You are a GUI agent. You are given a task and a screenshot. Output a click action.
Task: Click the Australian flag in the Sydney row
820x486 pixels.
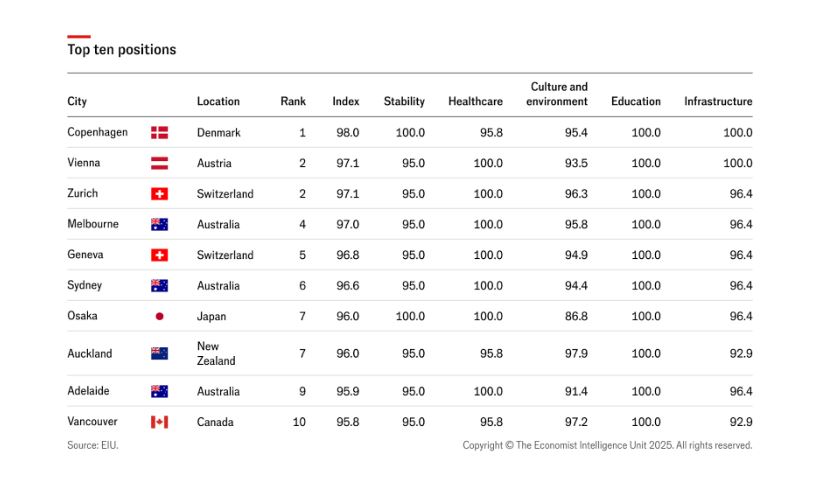(159, 285)
